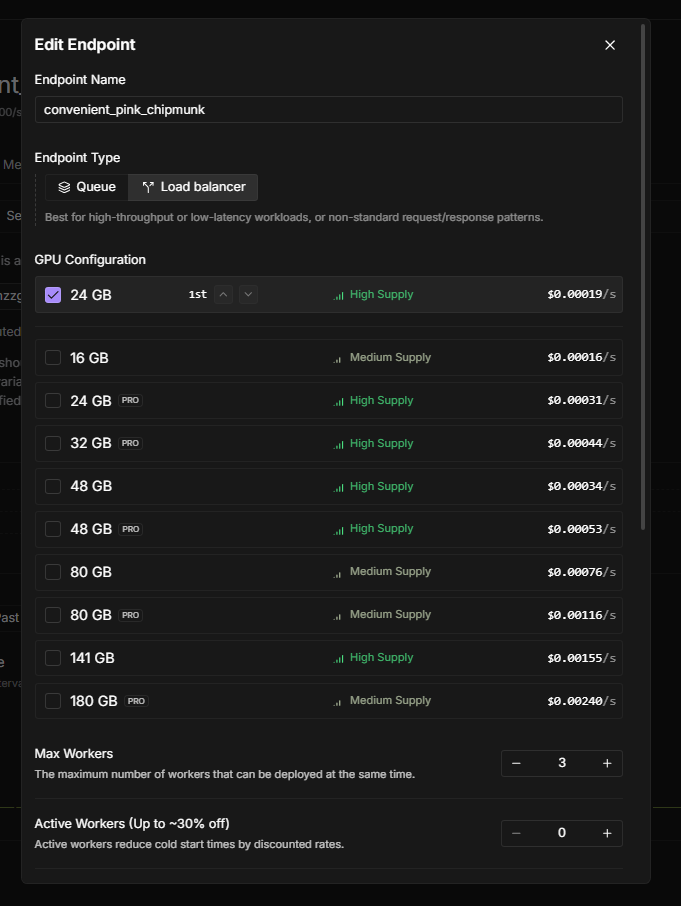Viewport: 681px width, 906px height.
Task: Move 24 GB priority down with arrow
Action: coord(249,294)
